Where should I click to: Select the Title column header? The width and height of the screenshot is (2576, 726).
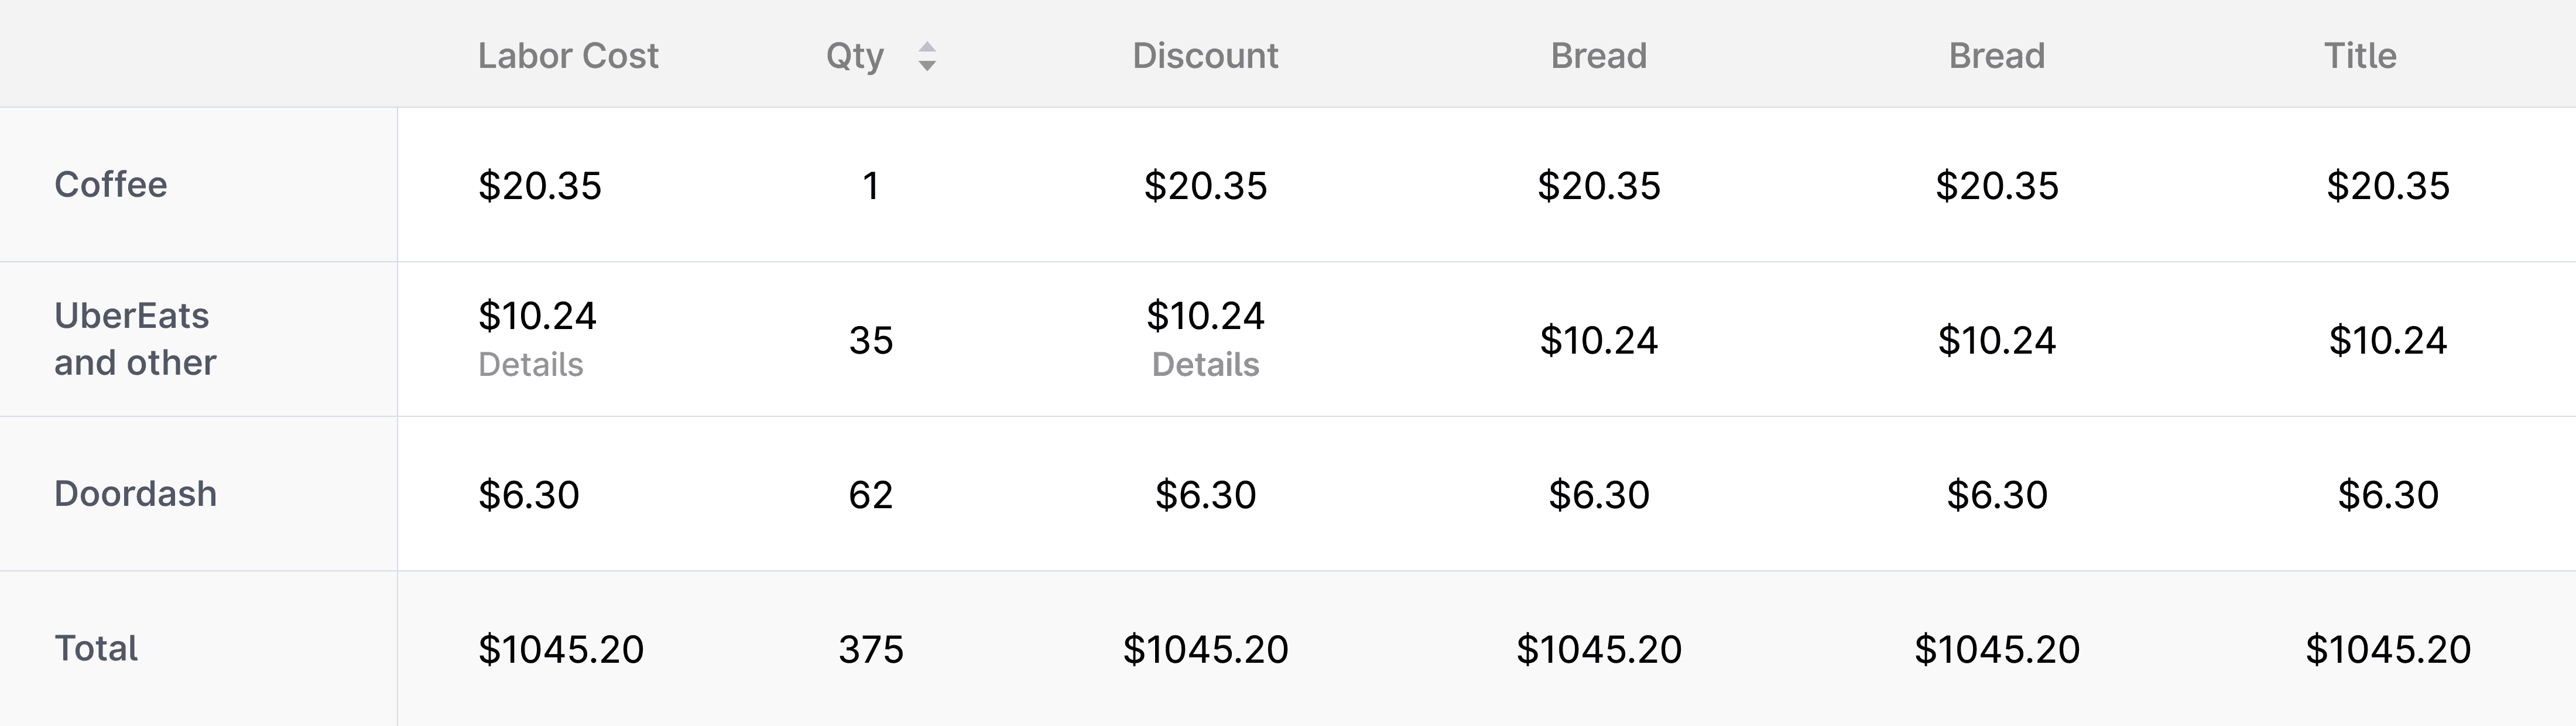coord(2359,56)
